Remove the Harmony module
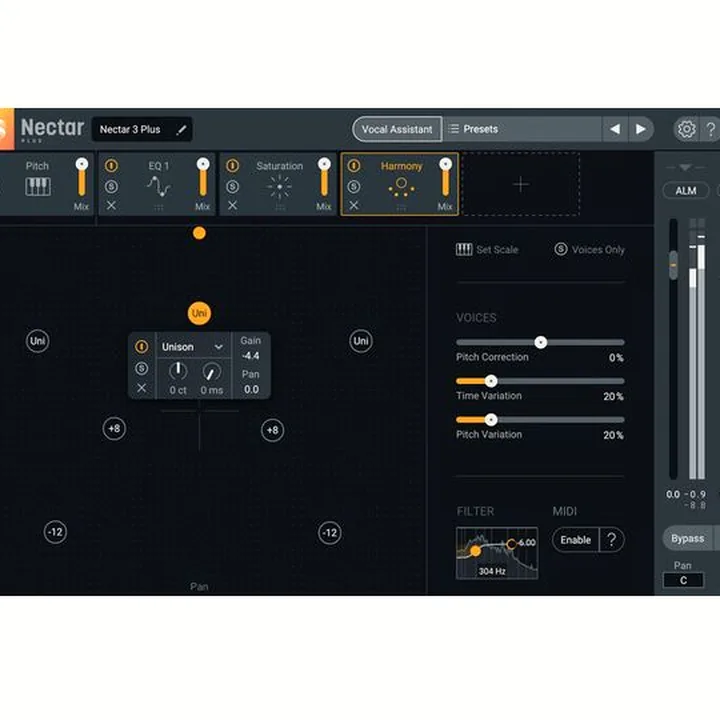The width and height of the screenshot is (720, 720). 354,205
